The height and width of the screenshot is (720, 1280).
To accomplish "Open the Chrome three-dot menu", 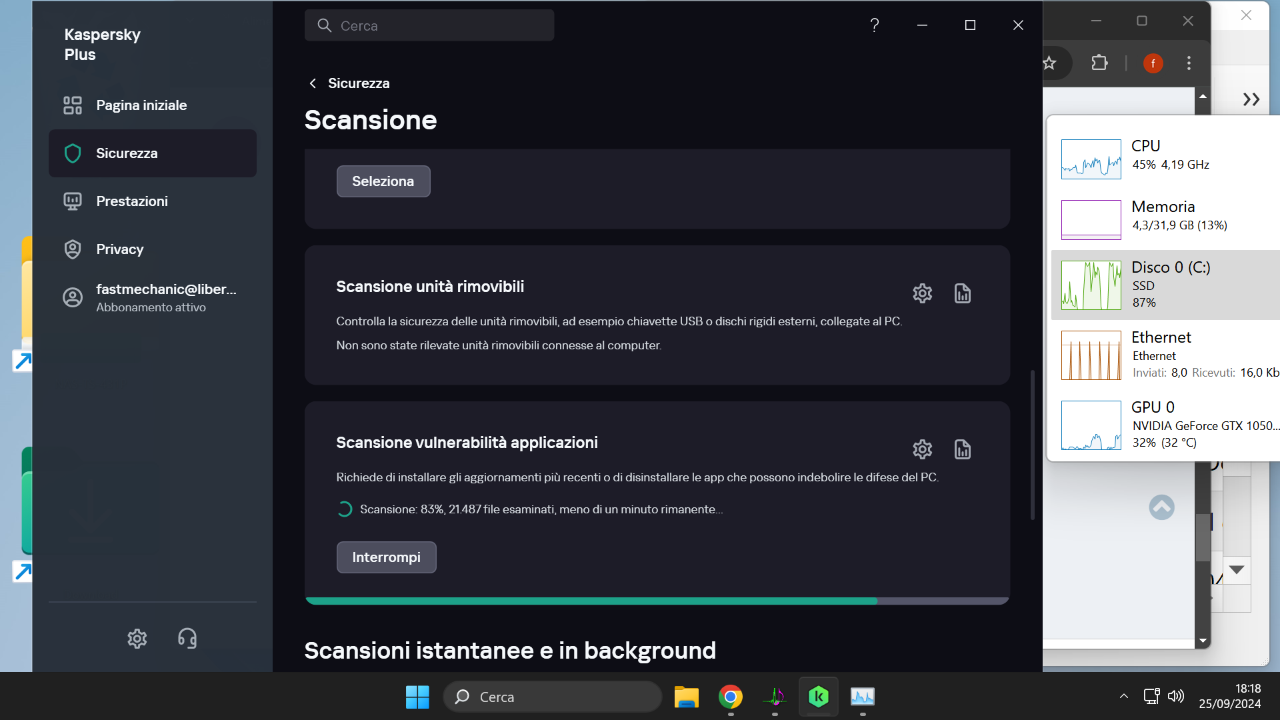I will coord(1189,63).
